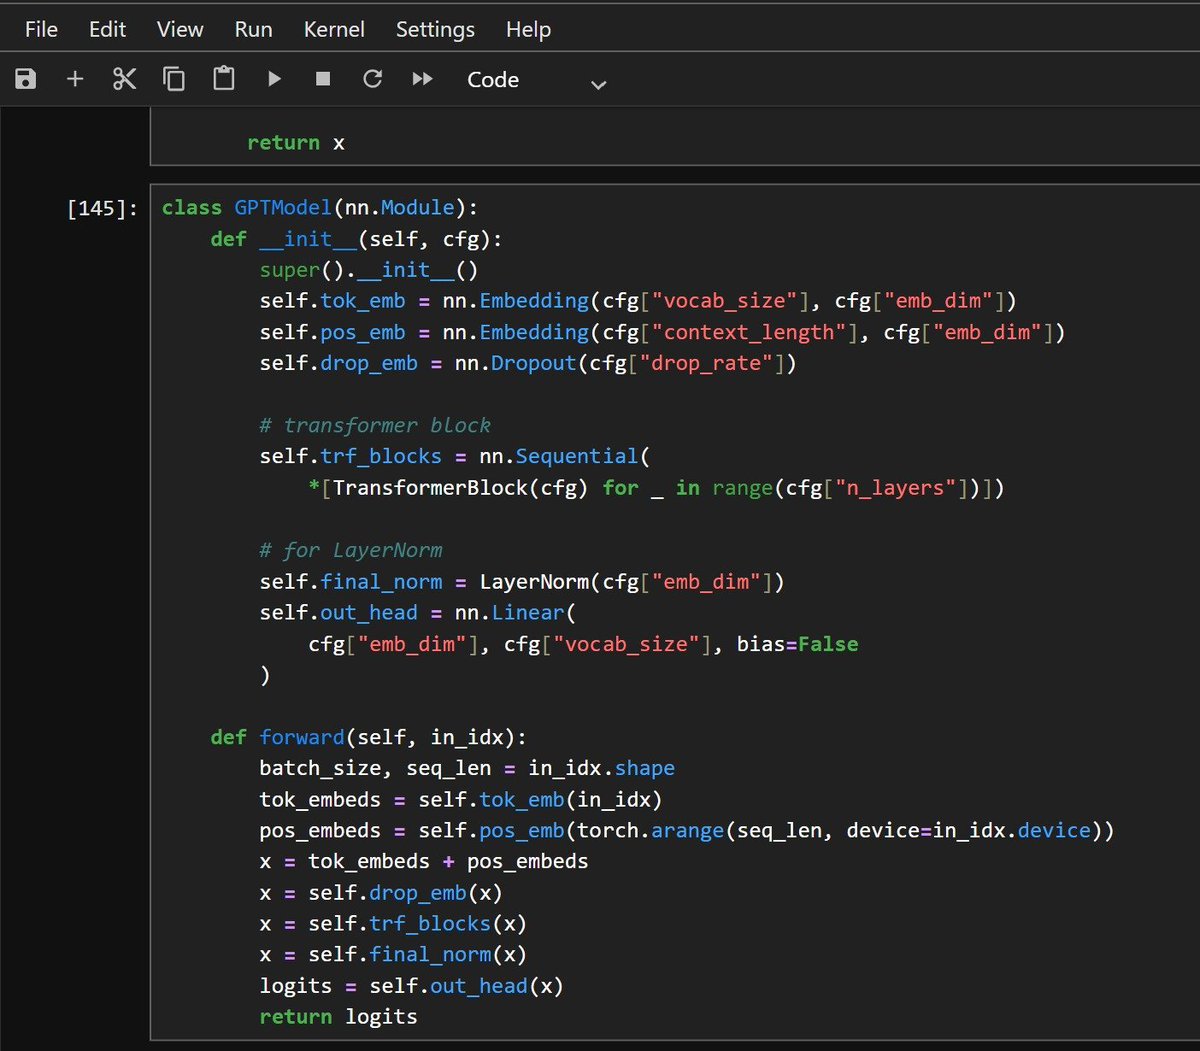The height and width of the screenshot is (1051, 1200).
Task: Click the 'def __init__(self, cfg):' line
Action: point(356,239)
